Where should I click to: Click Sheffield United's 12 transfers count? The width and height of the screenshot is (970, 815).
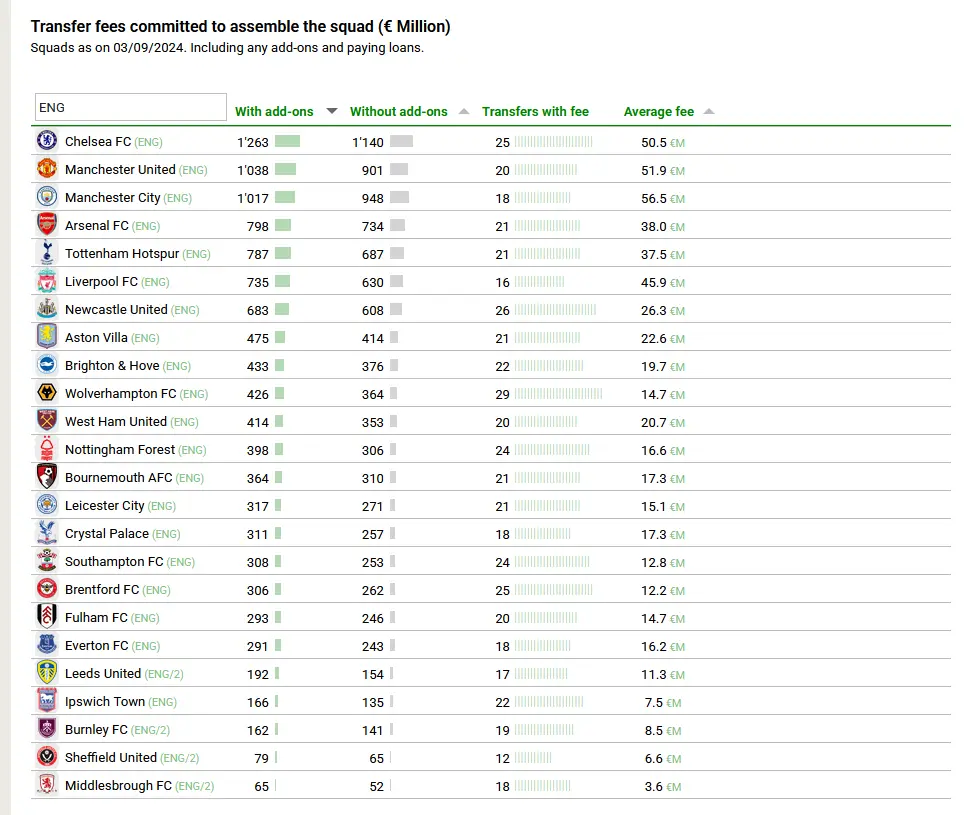click(502, 758)
